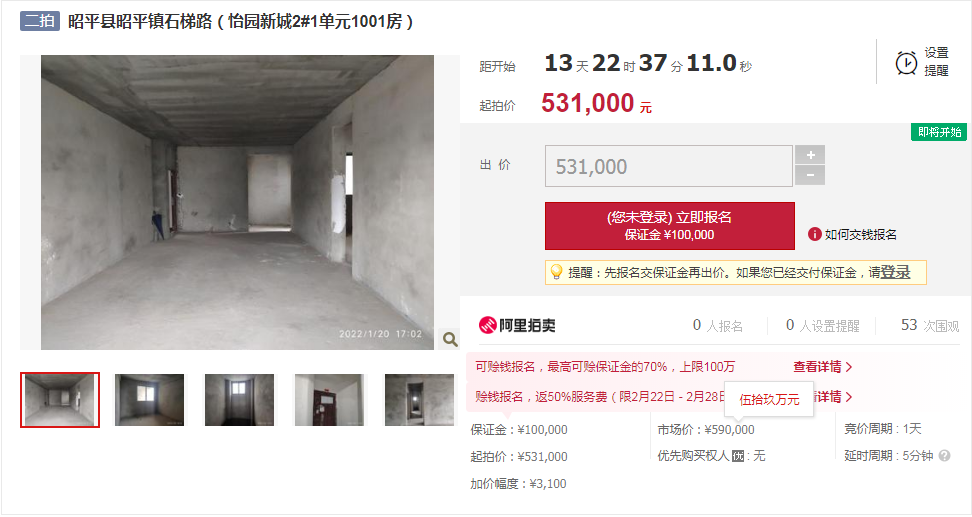Open the 登录 login link
The width and height of the screenshot is (972, 517).
pos(895,272)
